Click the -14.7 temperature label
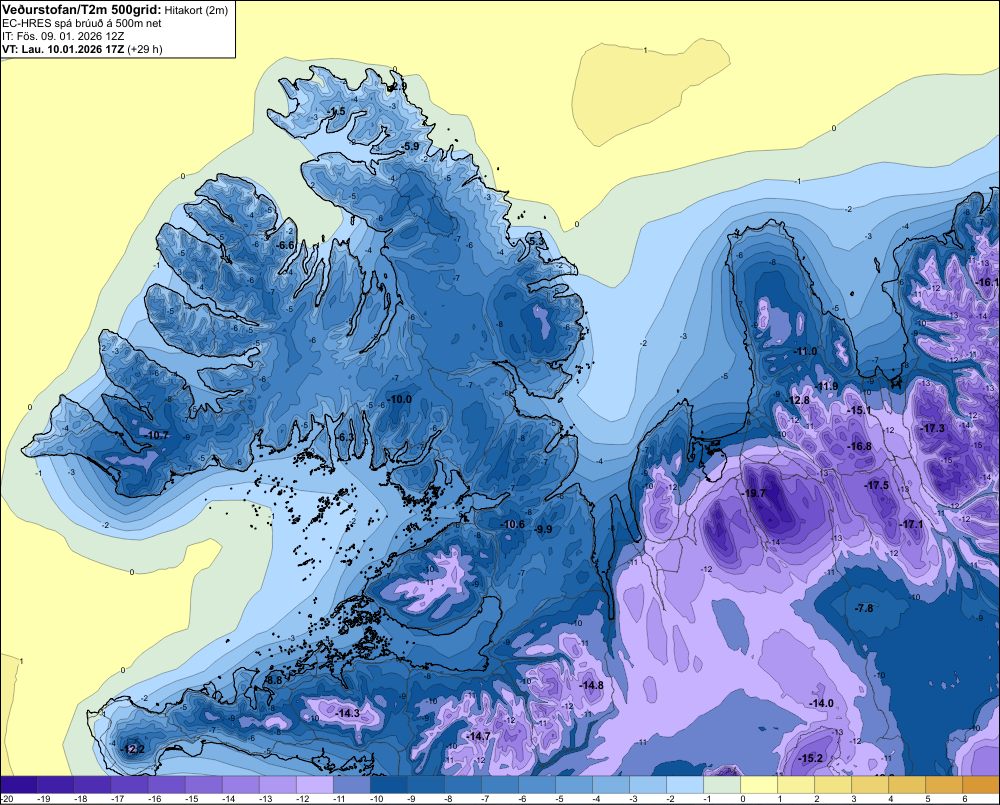Viewport: 1000px width, 805px height. [478, 736]
